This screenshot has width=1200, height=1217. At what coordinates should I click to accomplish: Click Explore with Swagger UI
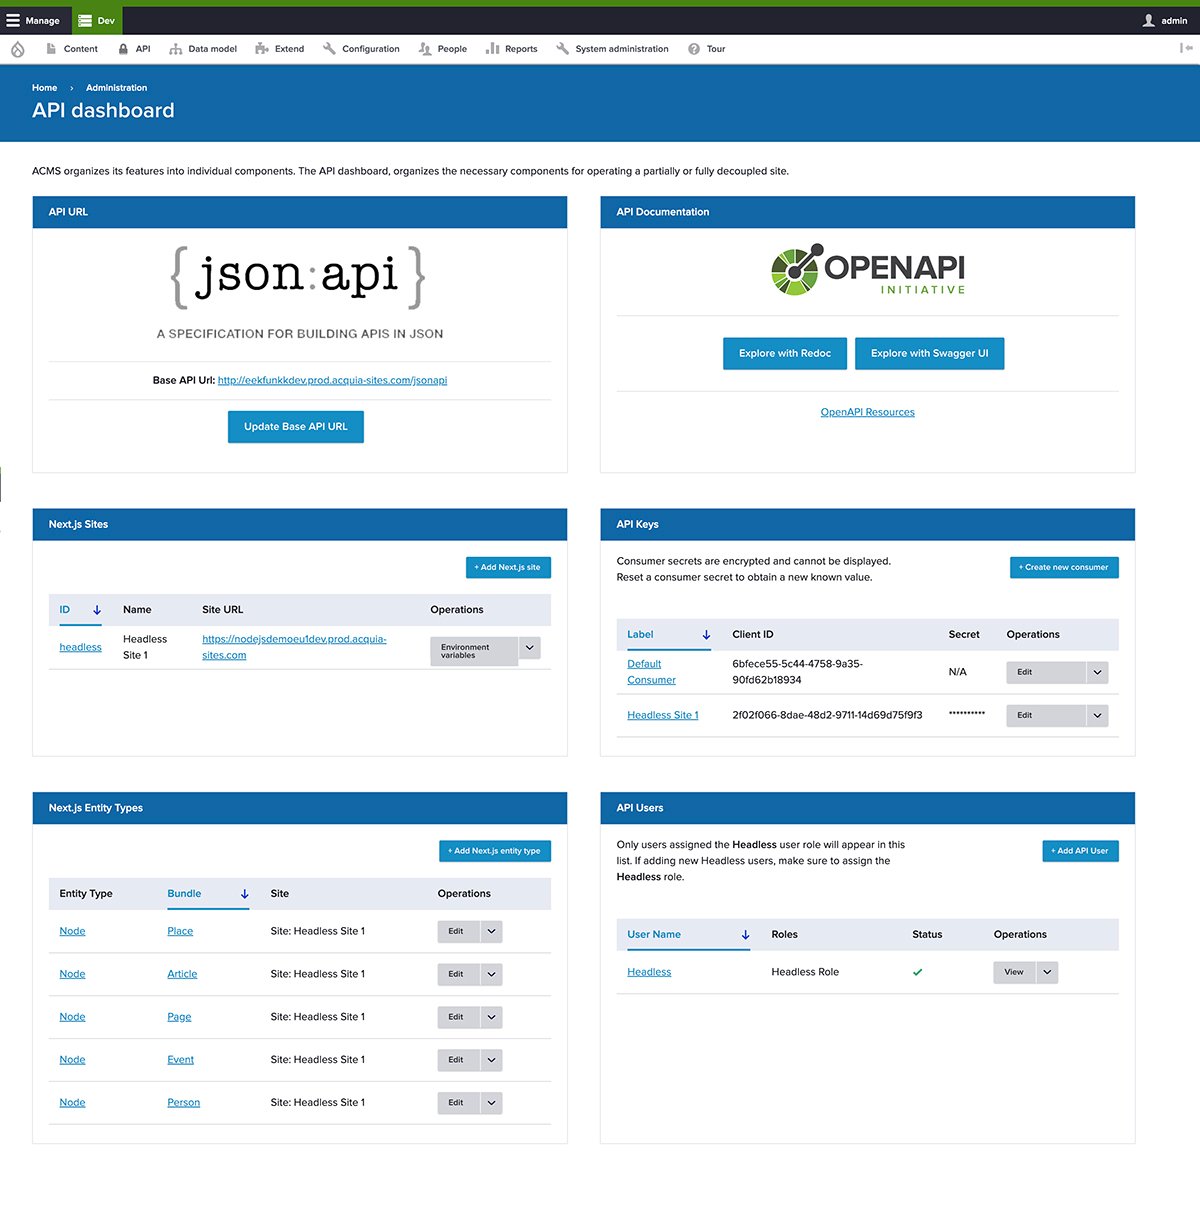[x=929, y=353]
